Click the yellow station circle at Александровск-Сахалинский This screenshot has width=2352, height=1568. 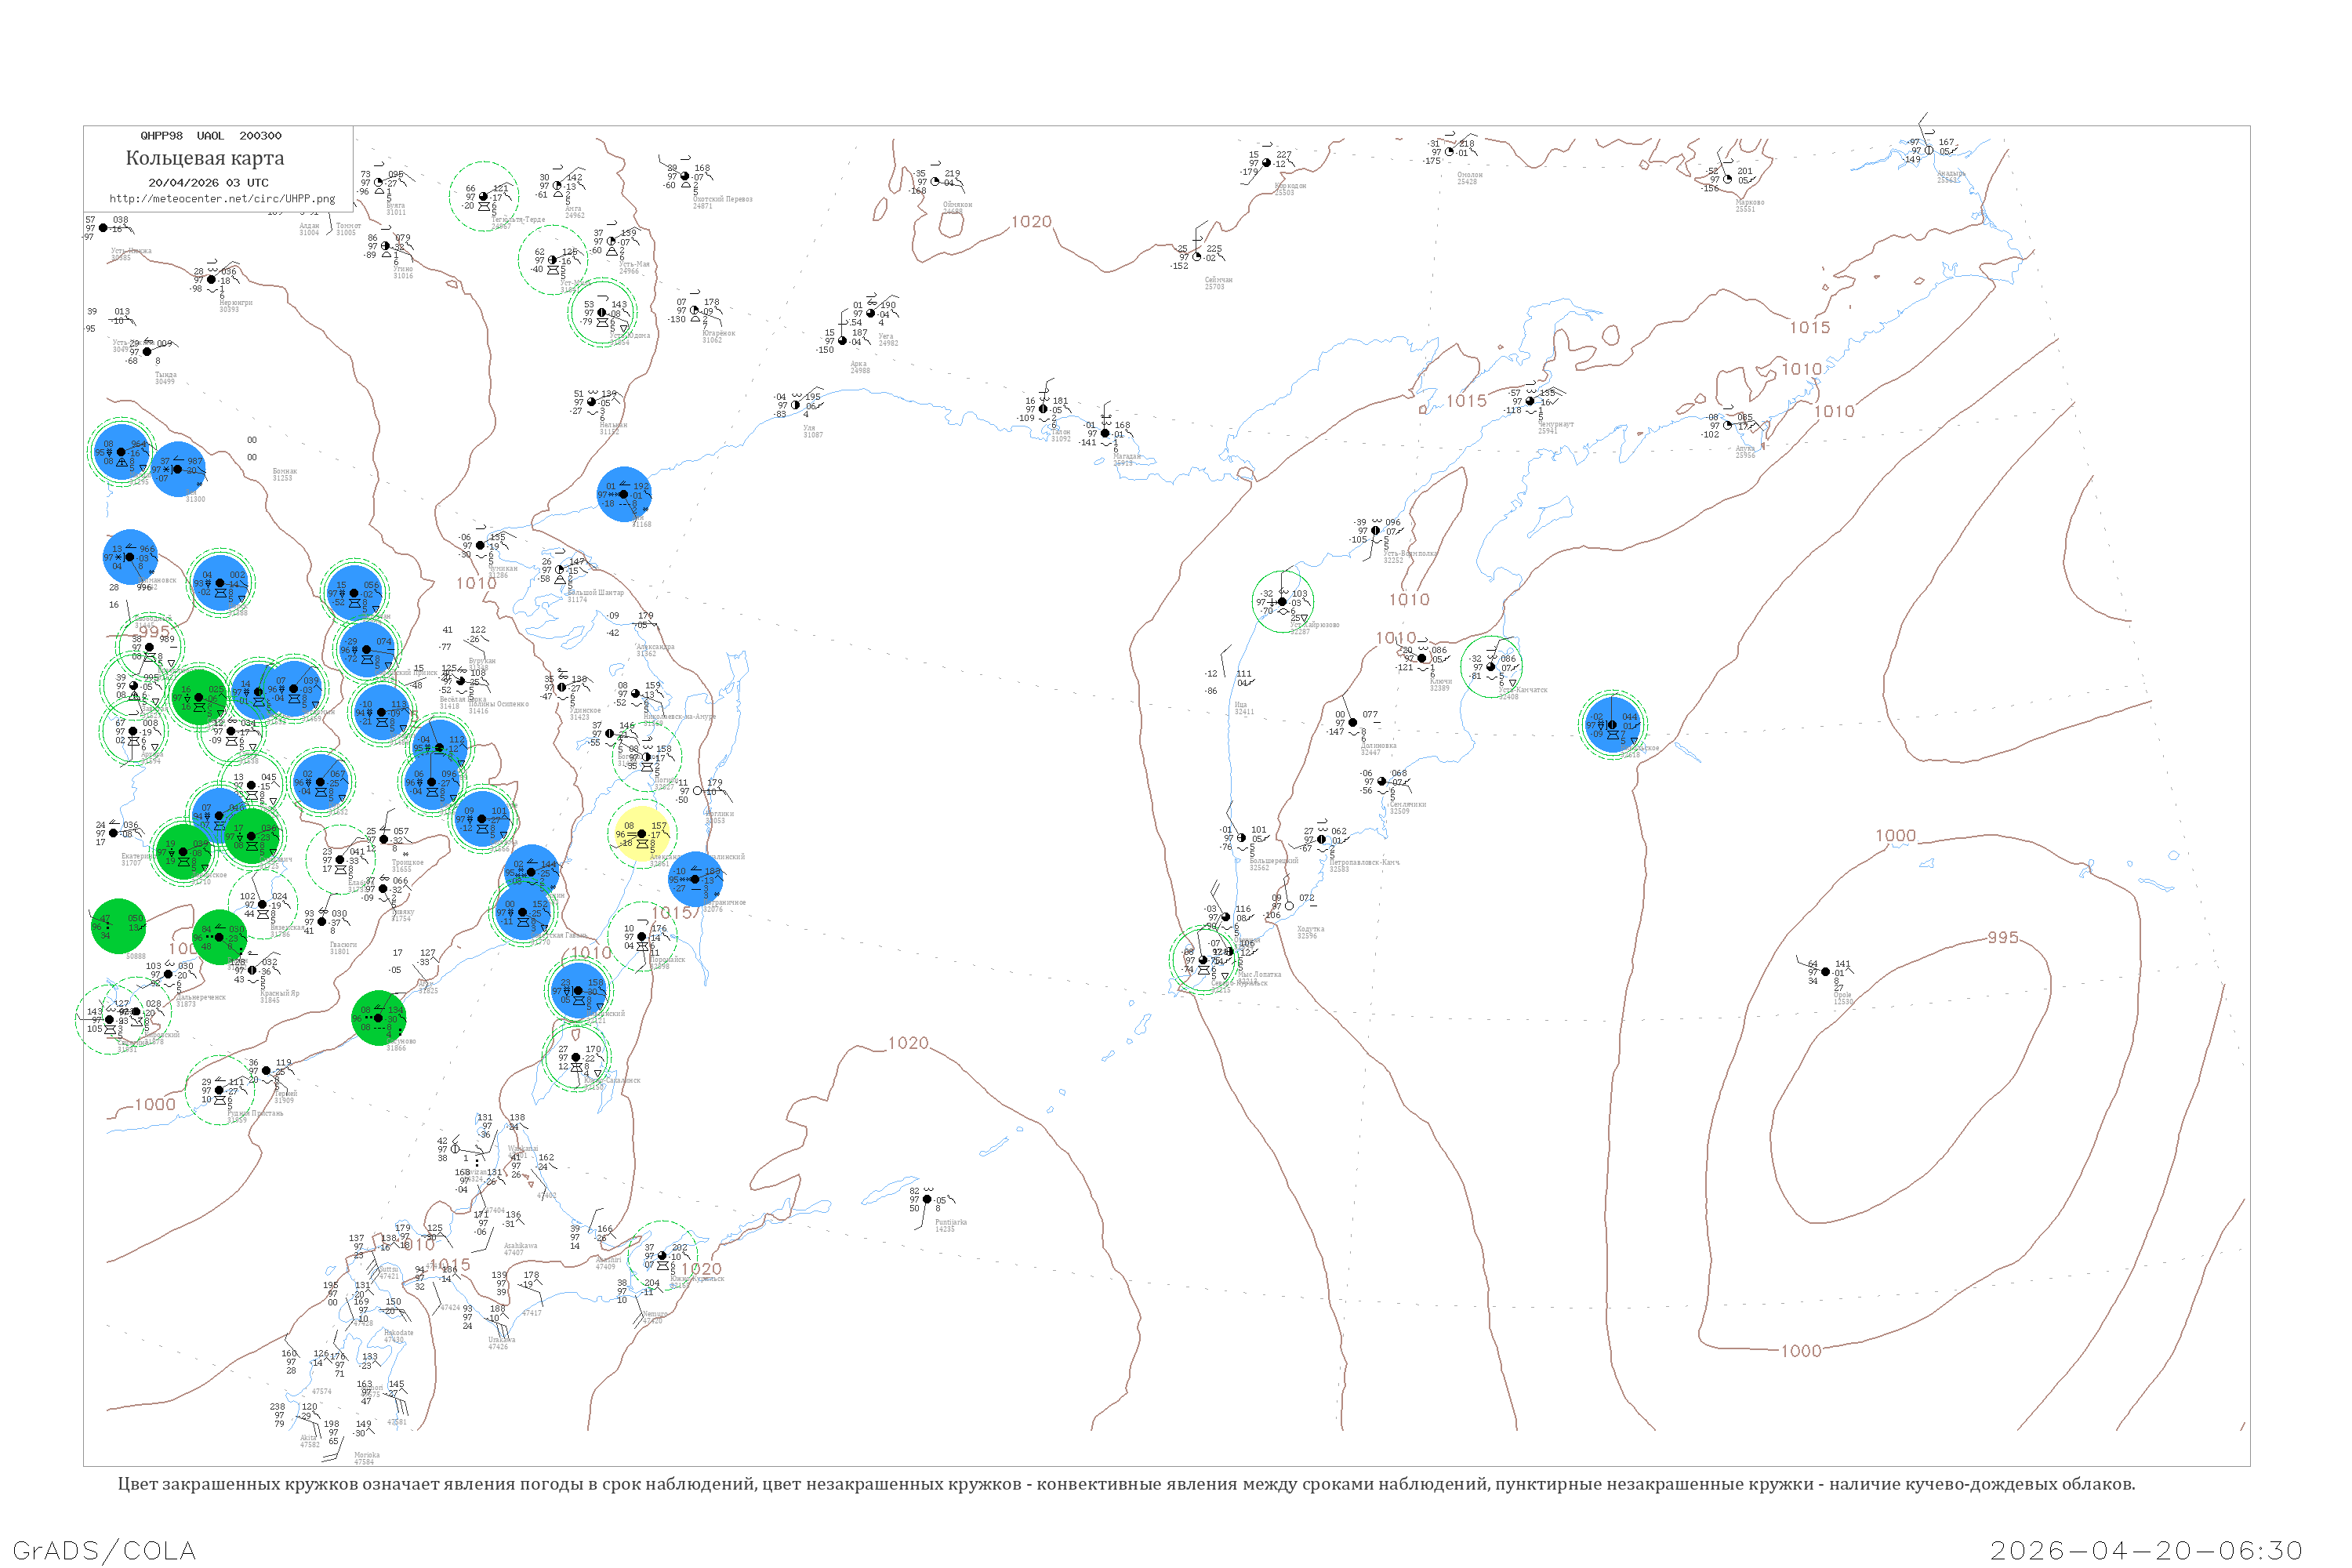(x=641, y=833)
